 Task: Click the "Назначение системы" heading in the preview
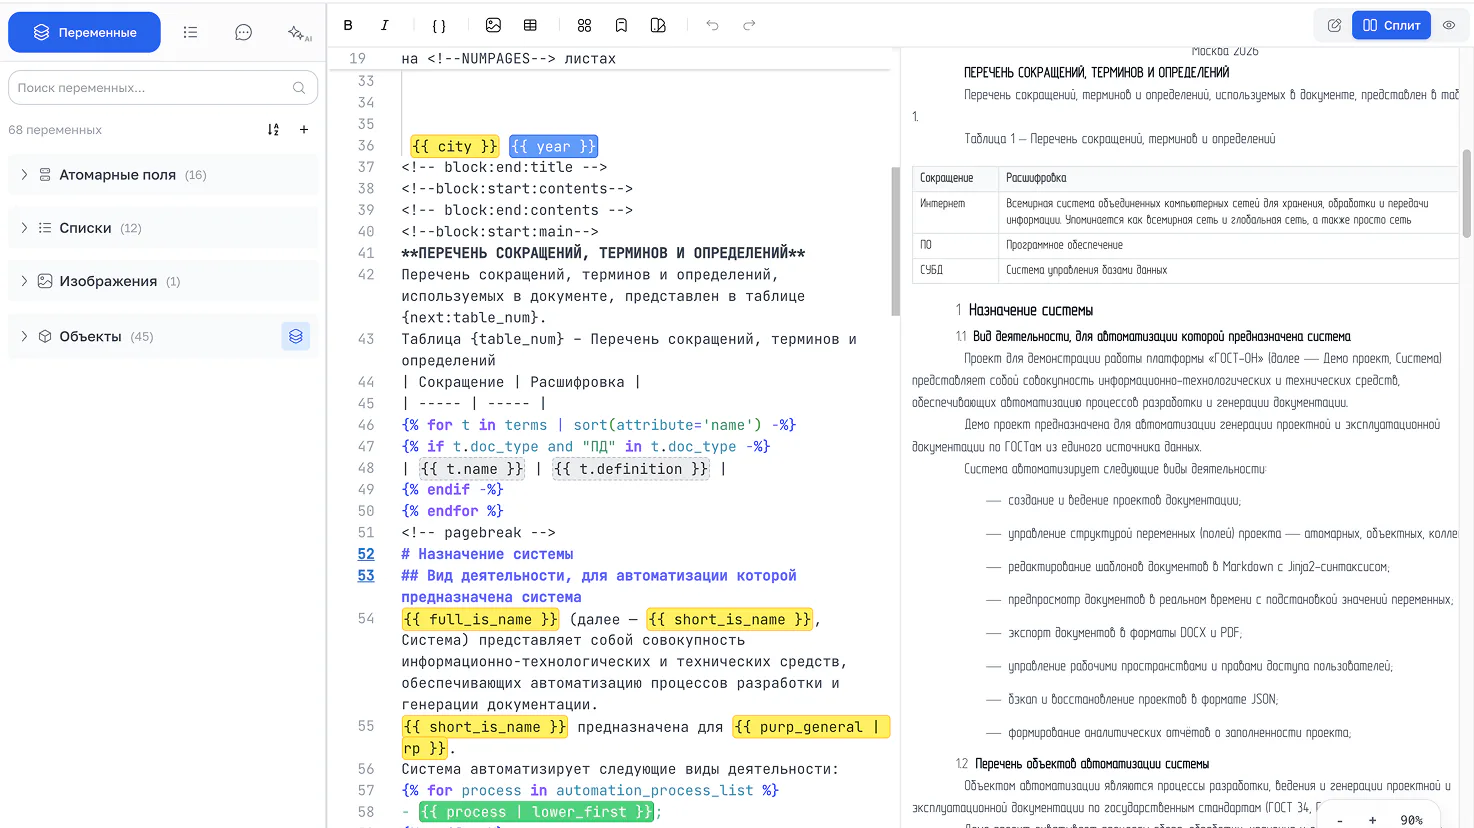[1031, 310]
